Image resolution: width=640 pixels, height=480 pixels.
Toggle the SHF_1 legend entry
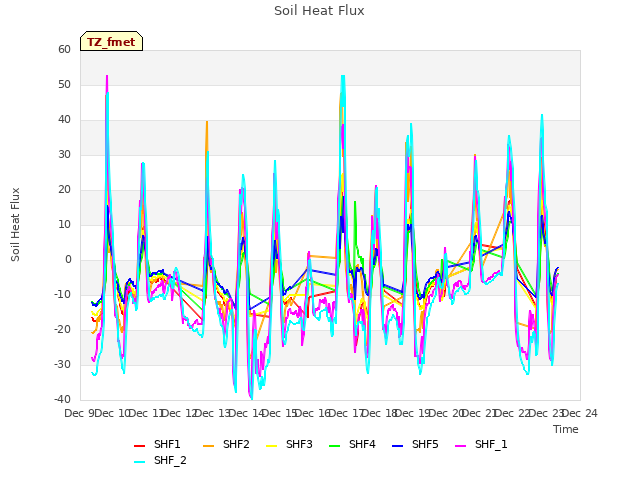point(481,444)
